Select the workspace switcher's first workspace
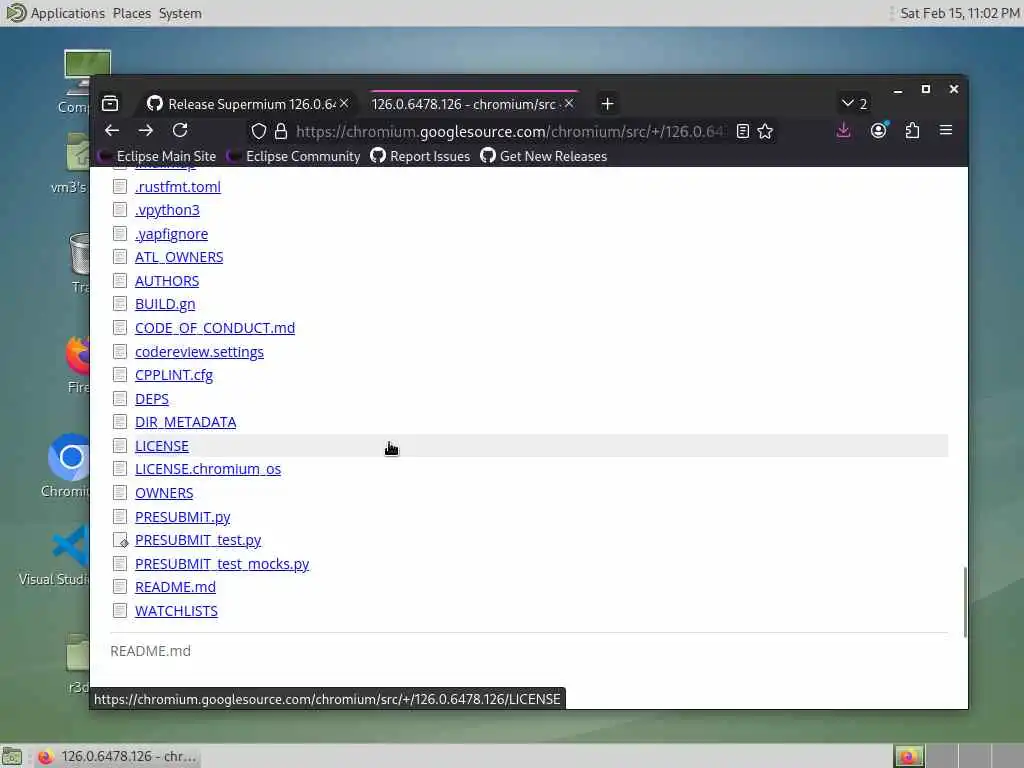Viewport: 1024px width, 768px height. (x=908, y=756)
